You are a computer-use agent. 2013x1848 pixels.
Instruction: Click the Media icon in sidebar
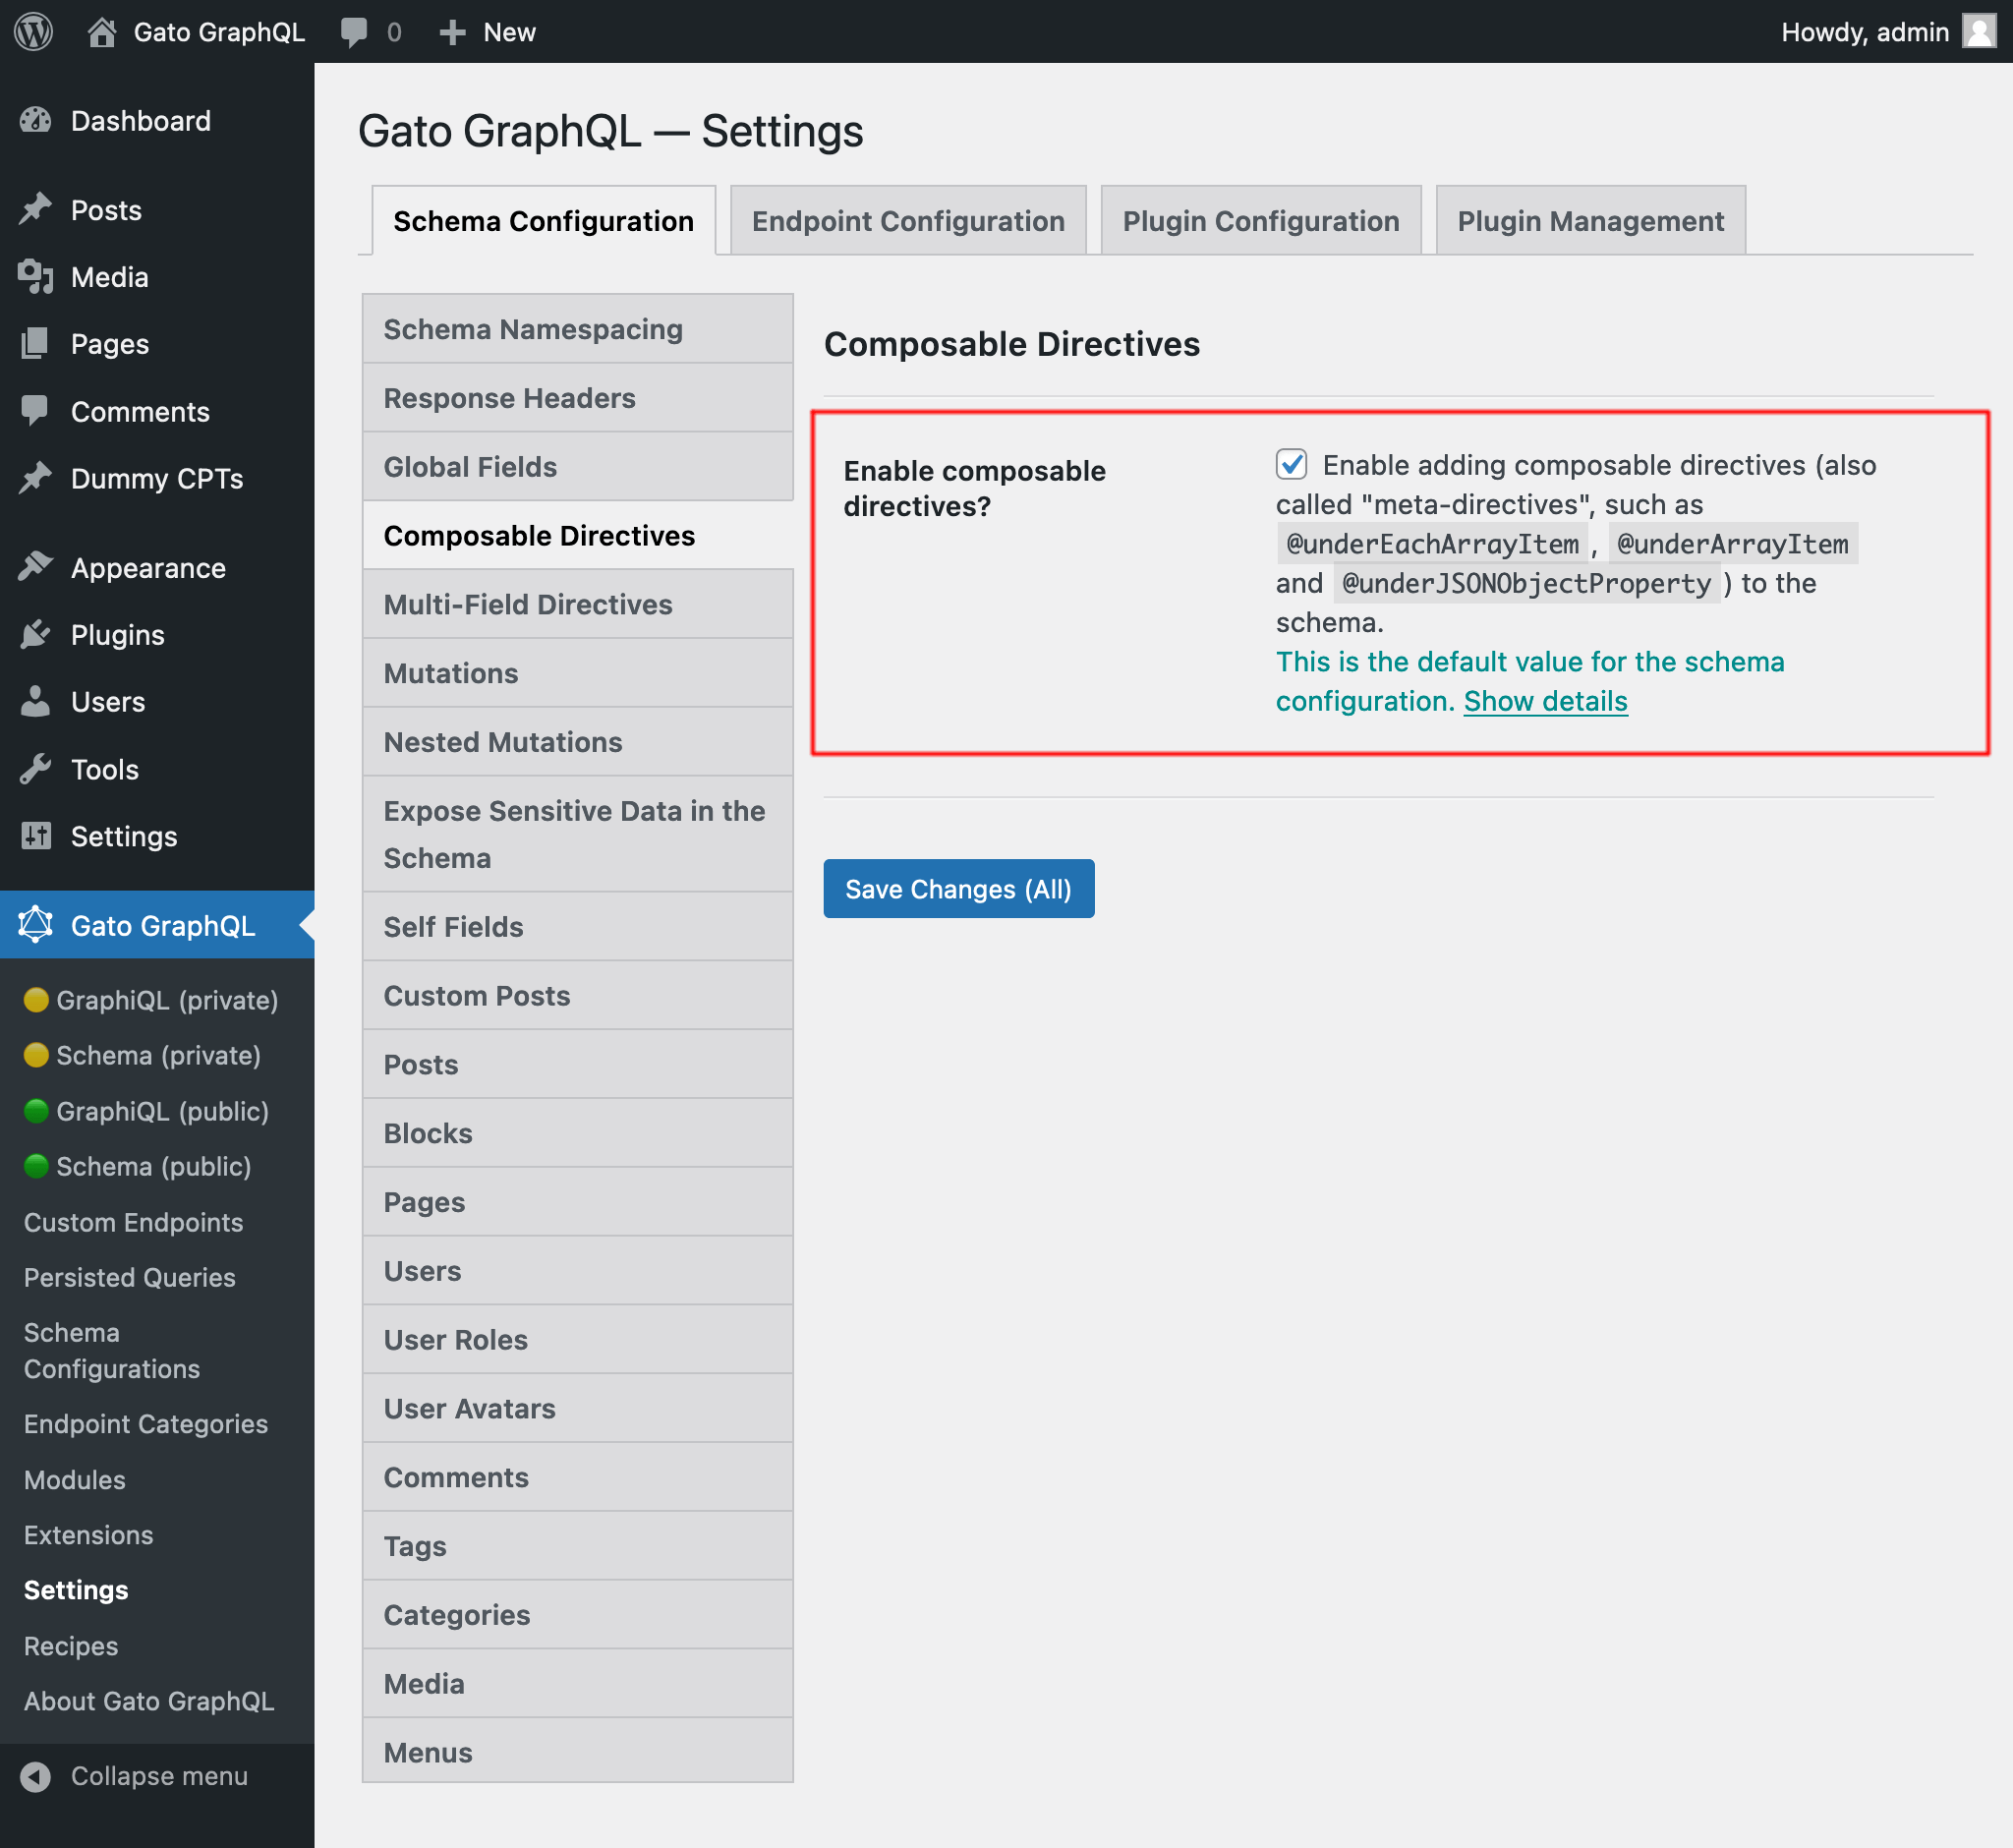(36, 277)
